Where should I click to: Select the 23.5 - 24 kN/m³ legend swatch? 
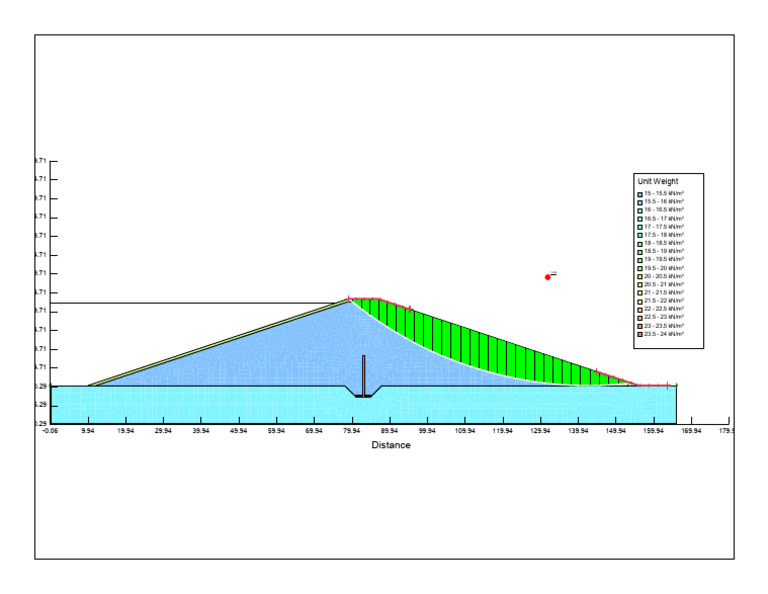(640, 334)
